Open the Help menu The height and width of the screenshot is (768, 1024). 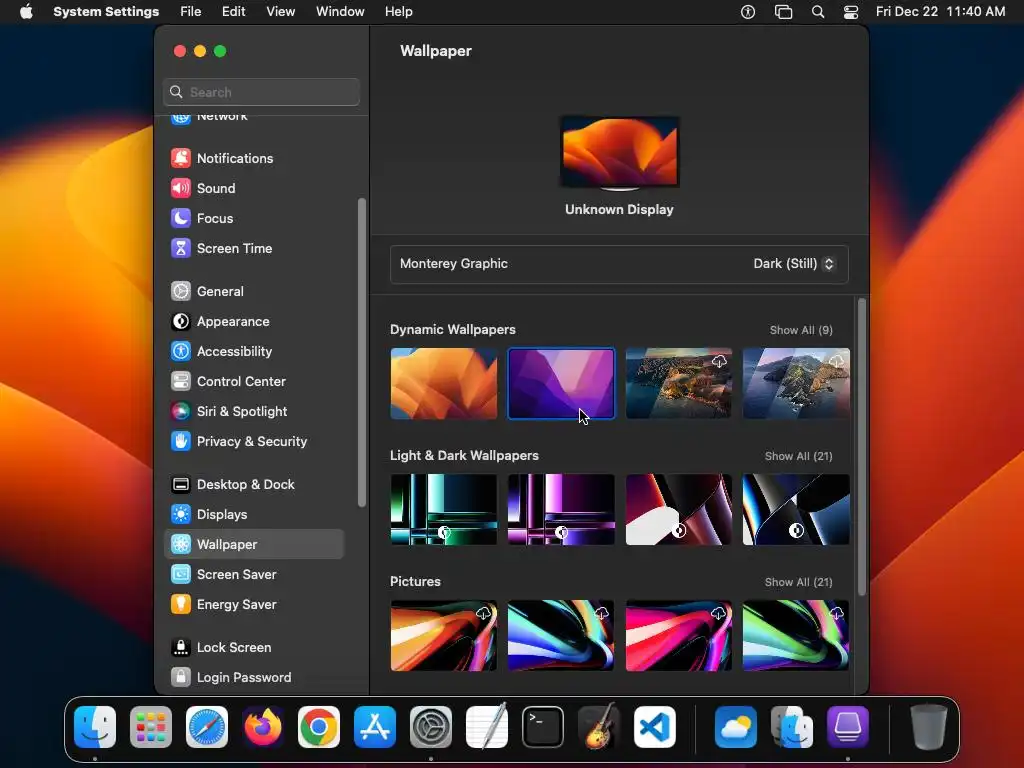click(x=398, y=12)
